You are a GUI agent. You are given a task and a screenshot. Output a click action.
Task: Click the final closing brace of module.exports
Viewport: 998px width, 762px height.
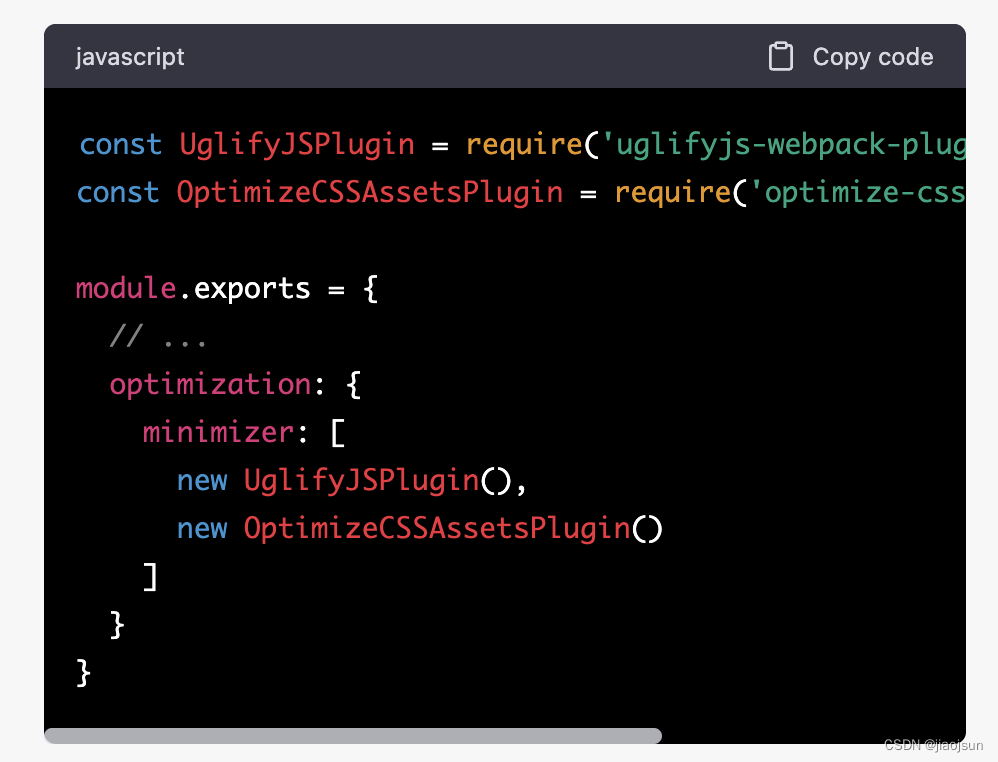pyautogui.click(x=82, y=672)
